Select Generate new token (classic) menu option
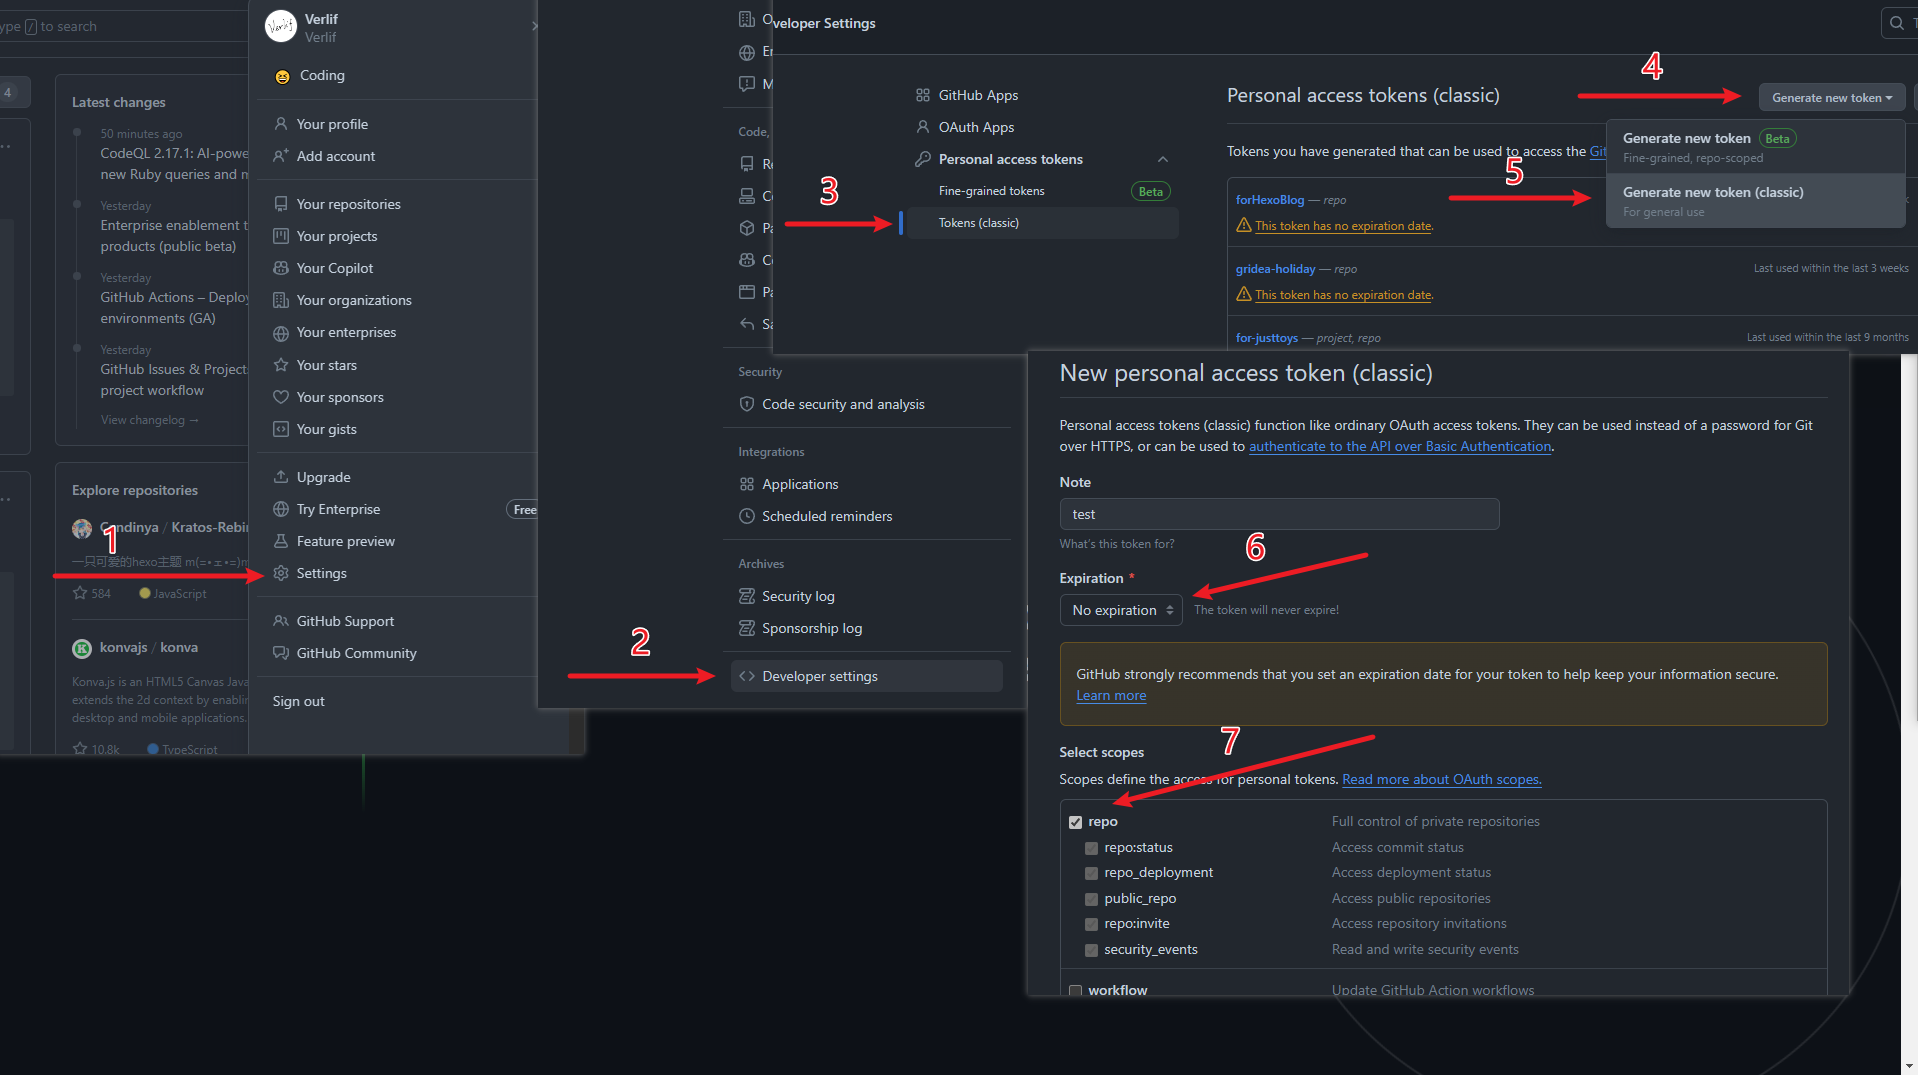 tap(1712, 192)
